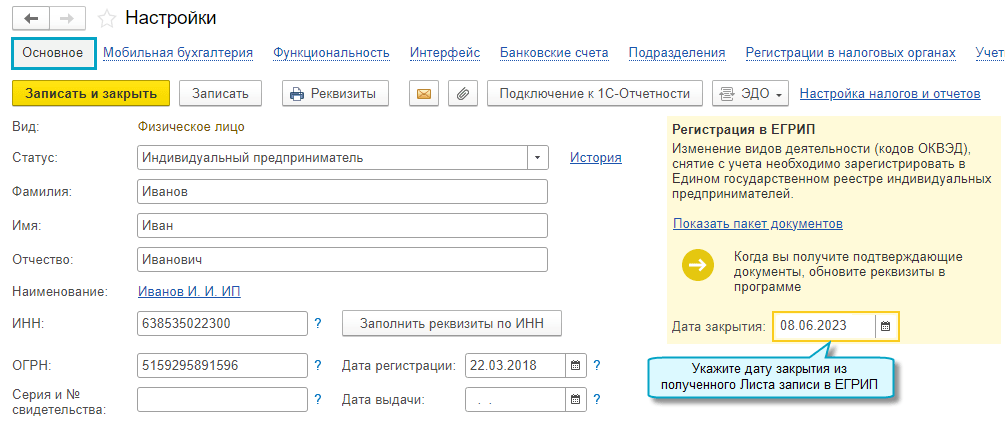
Task: Click question mark help next to ИНН
Action: point(318,324)
